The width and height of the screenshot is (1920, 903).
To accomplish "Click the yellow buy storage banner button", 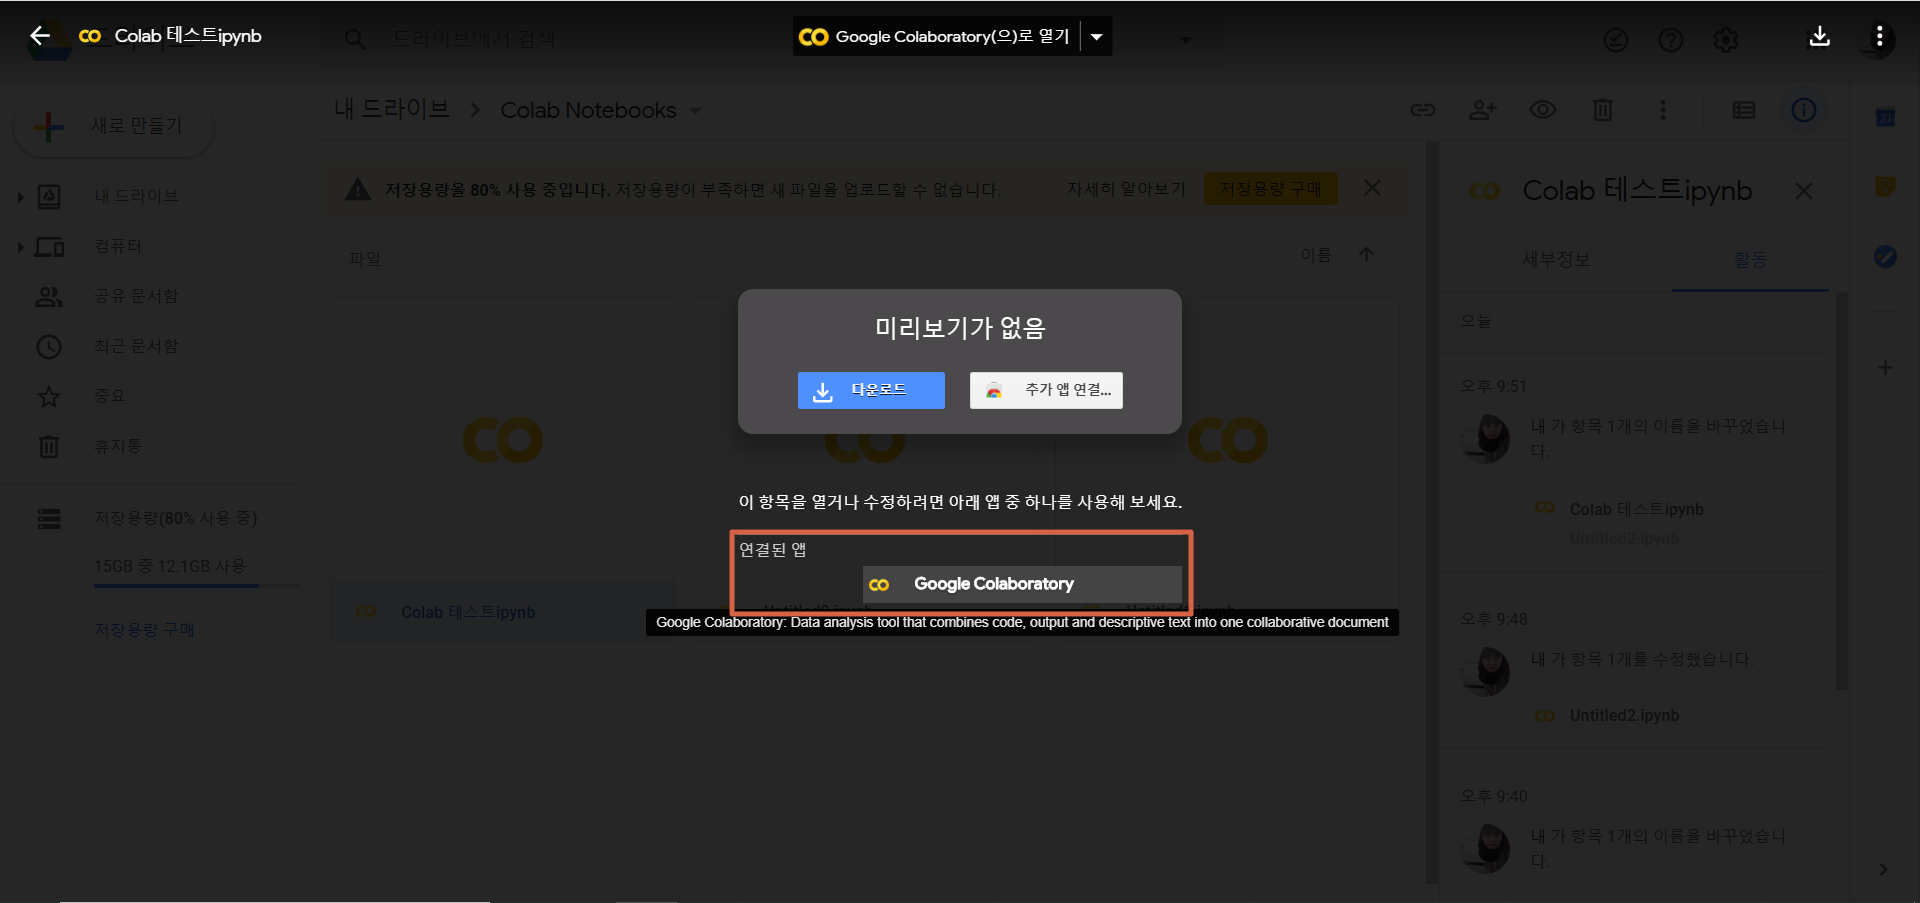I will 1271,188.
